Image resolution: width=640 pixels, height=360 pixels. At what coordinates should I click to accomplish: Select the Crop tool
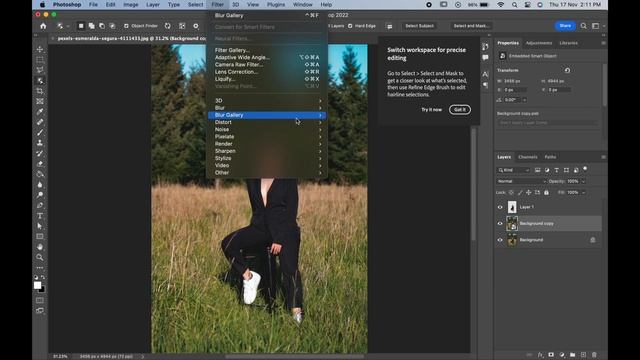[x=40, y=91]
